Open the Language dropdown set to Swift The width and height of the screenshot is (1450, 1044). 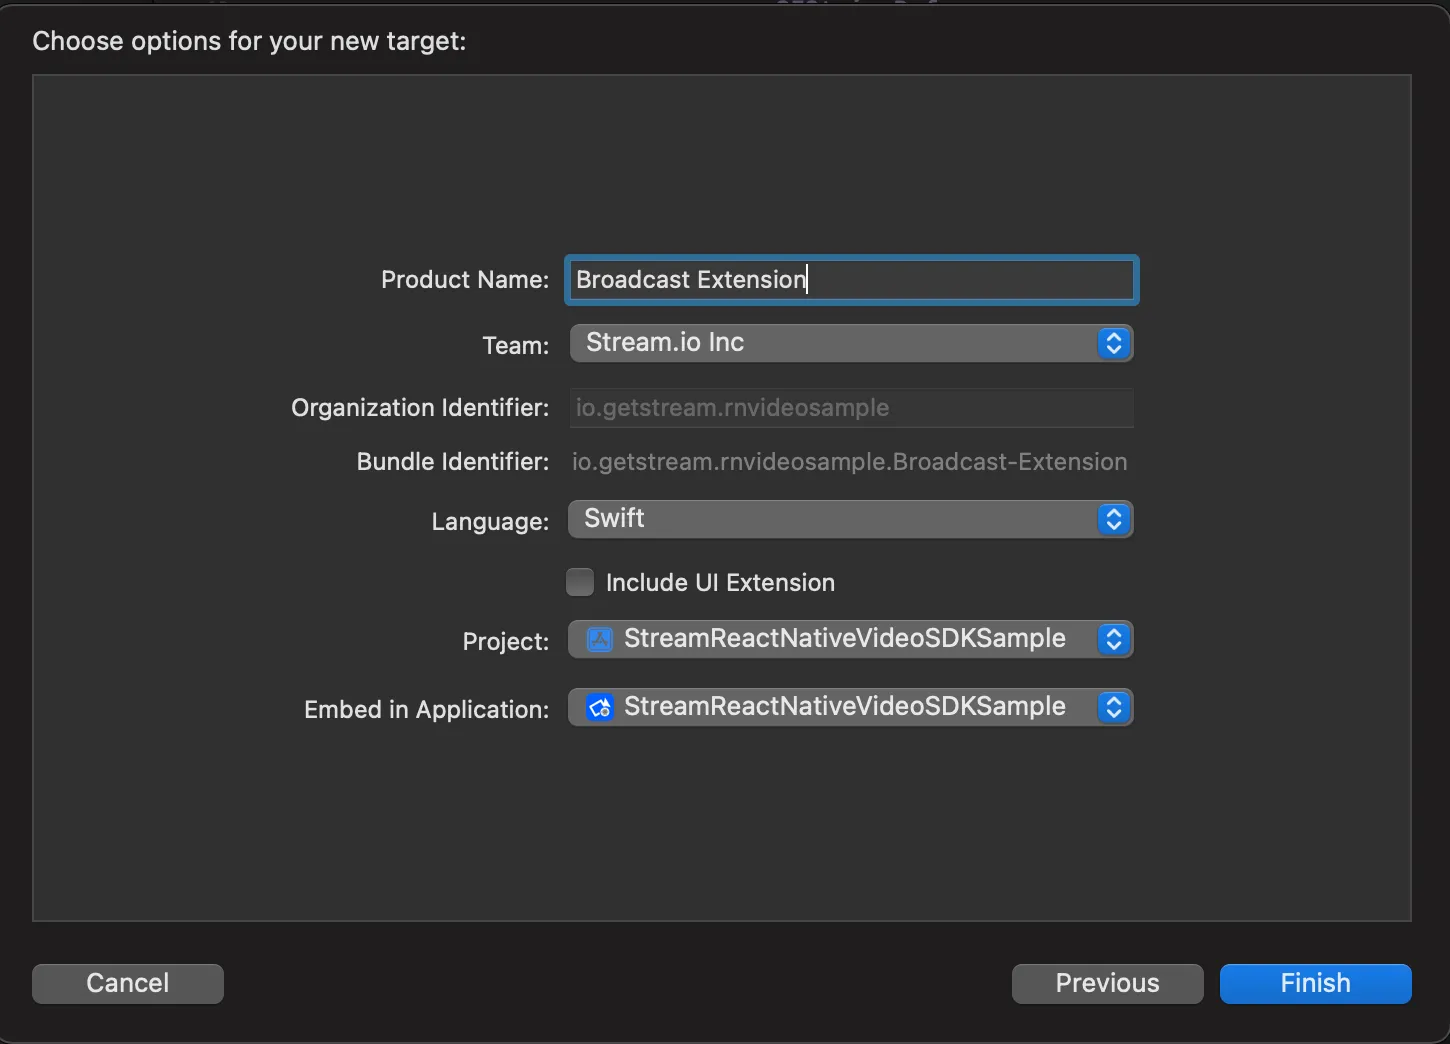tap(850, 519)
